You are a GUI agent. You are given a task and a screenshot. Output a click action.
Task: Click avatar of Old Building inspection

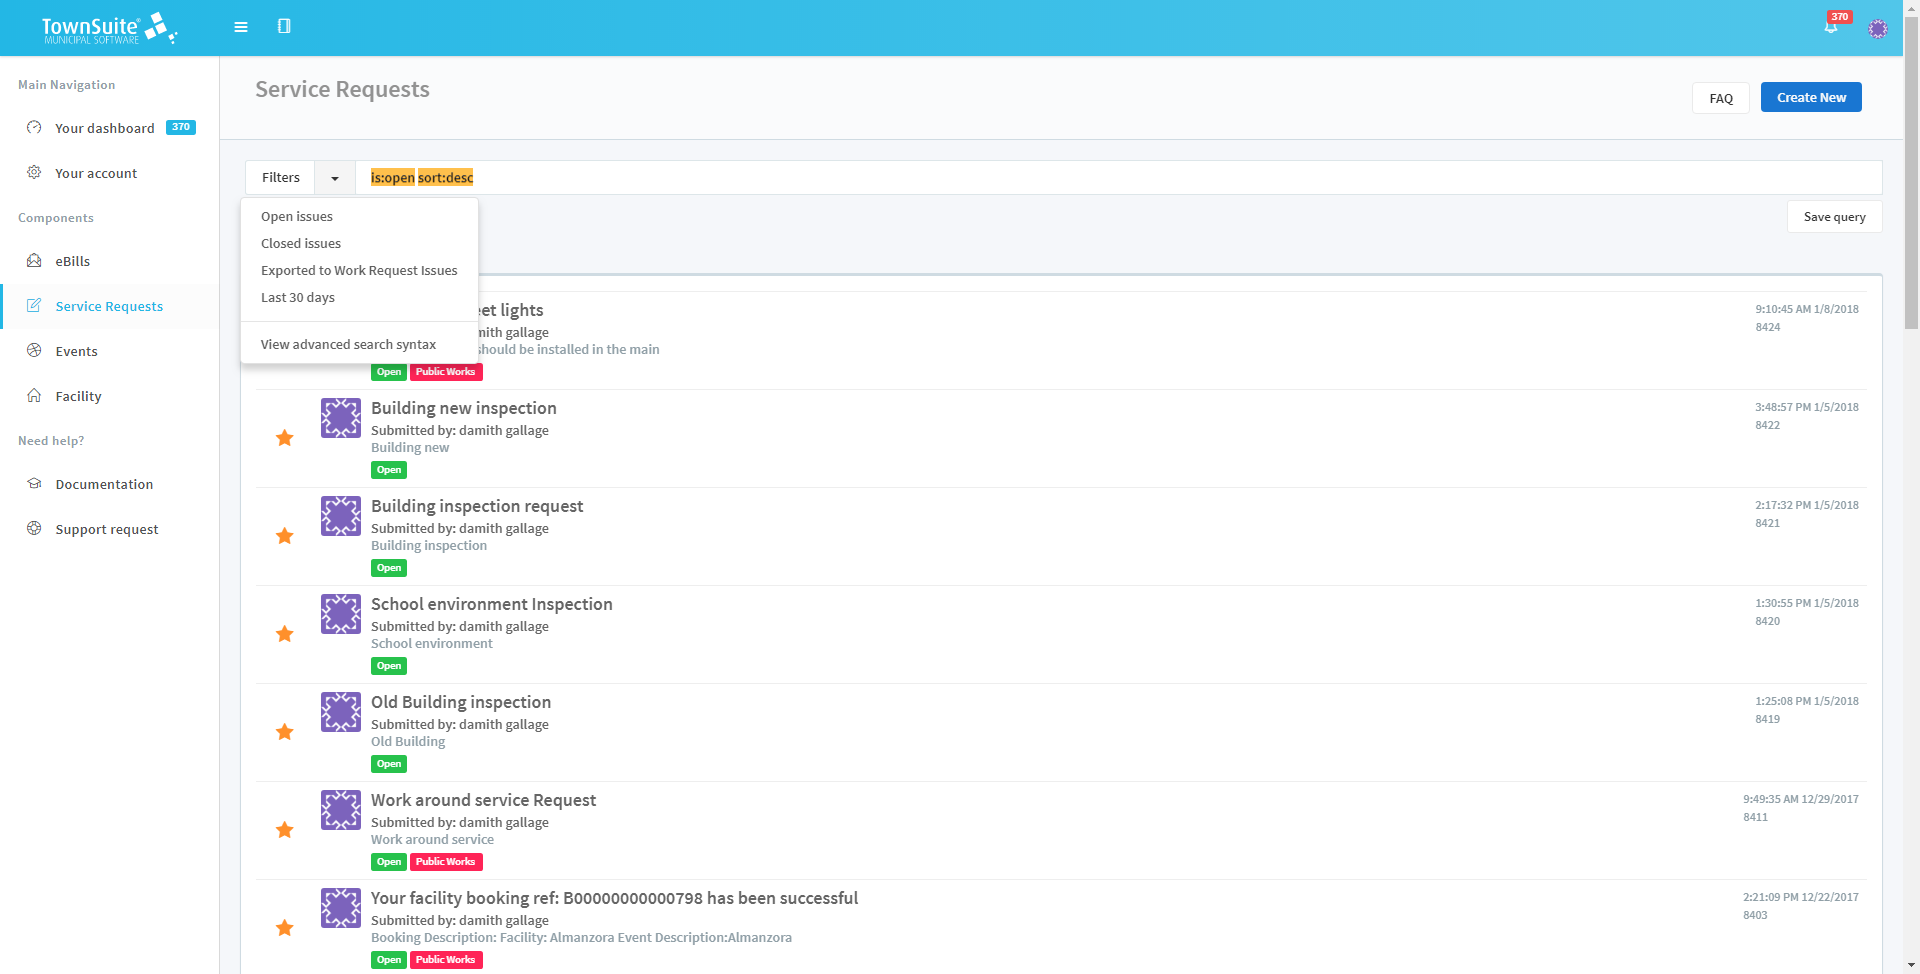(341, 712)
